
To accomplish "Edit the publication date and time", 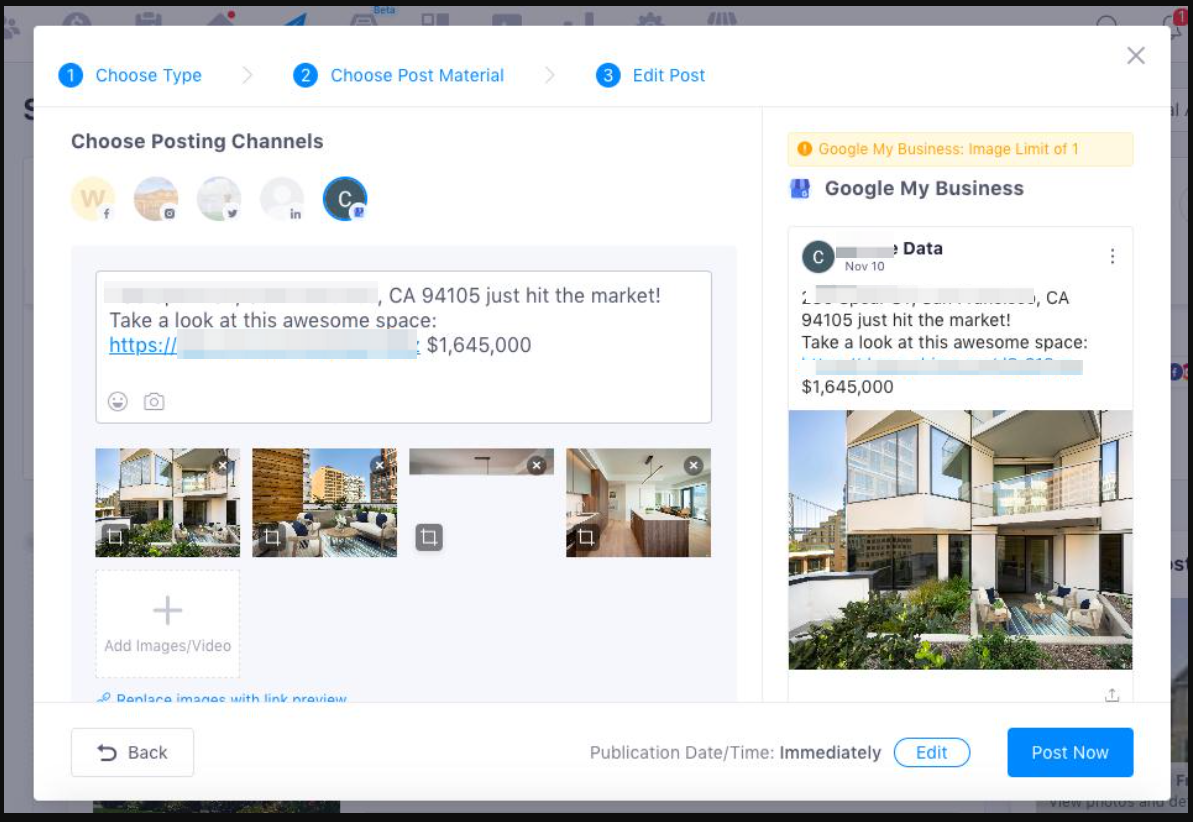I will pos(931,753).
